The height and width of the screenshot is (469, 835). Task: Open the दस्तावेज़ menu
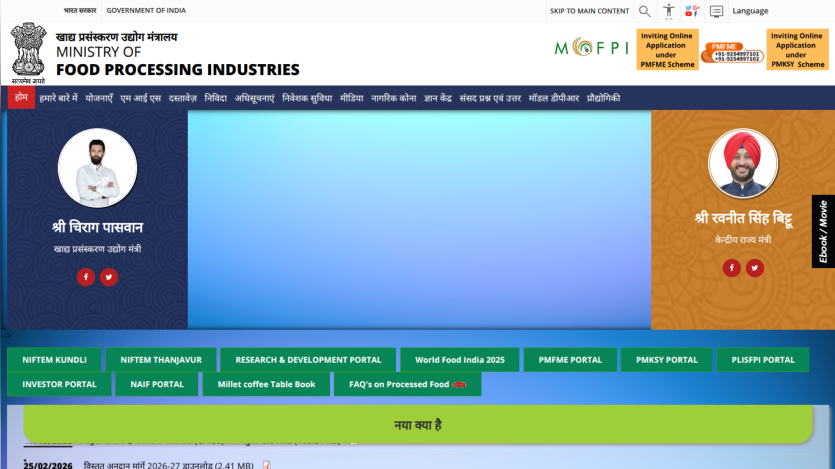pos(183,98)
